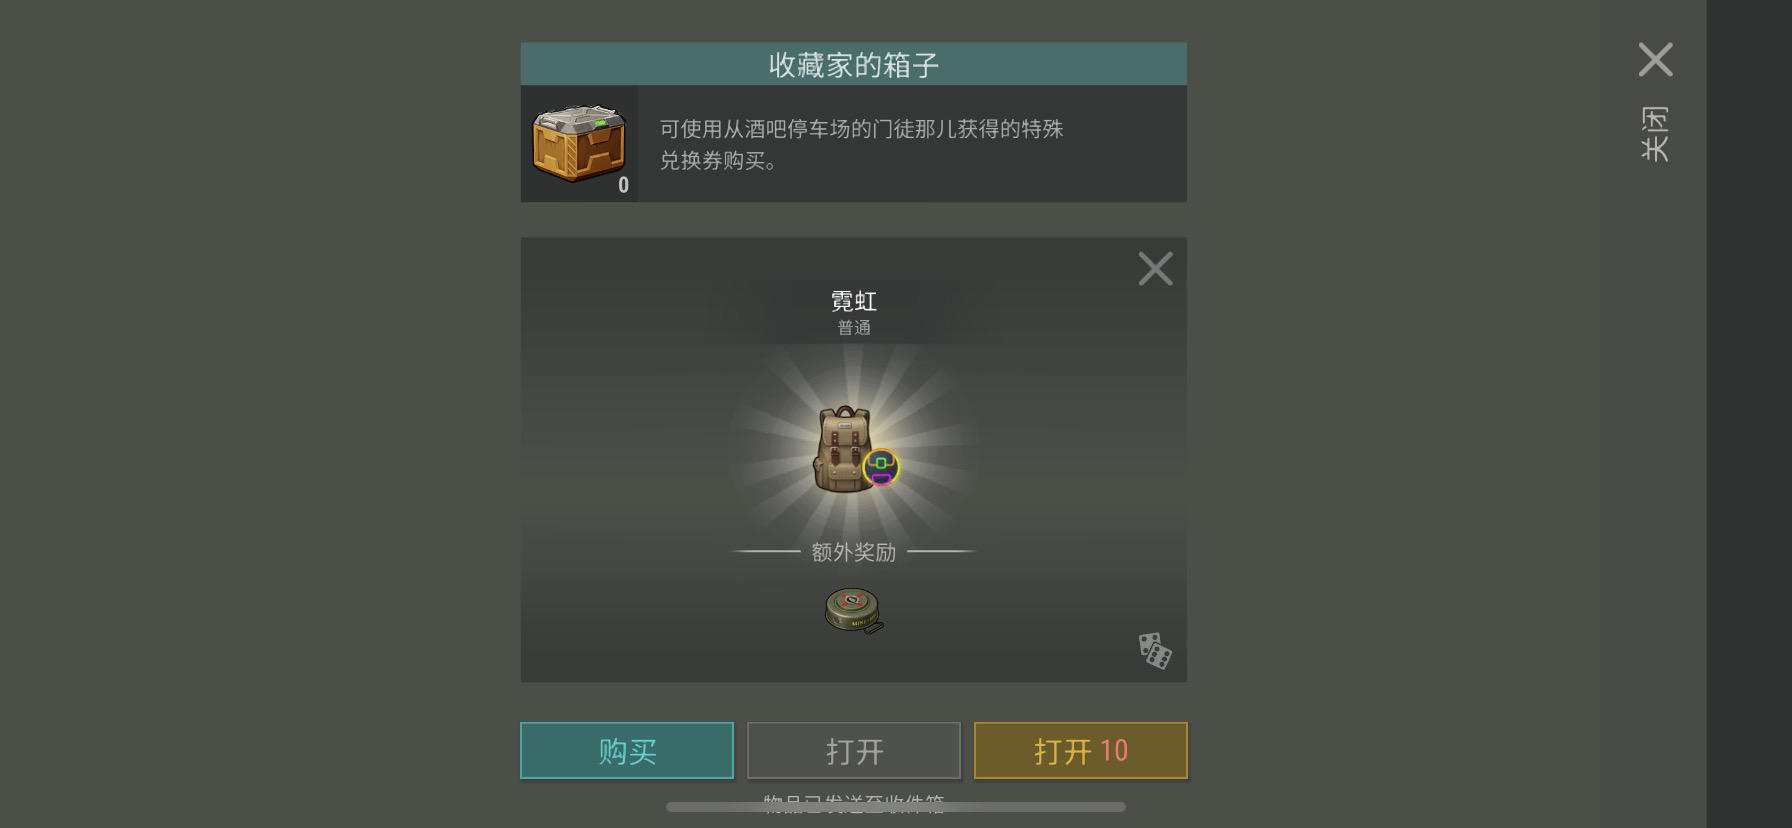Viewport: 1792px width, 828px height.
Task: Select the backpack reward icon
Action: (846, 449)
